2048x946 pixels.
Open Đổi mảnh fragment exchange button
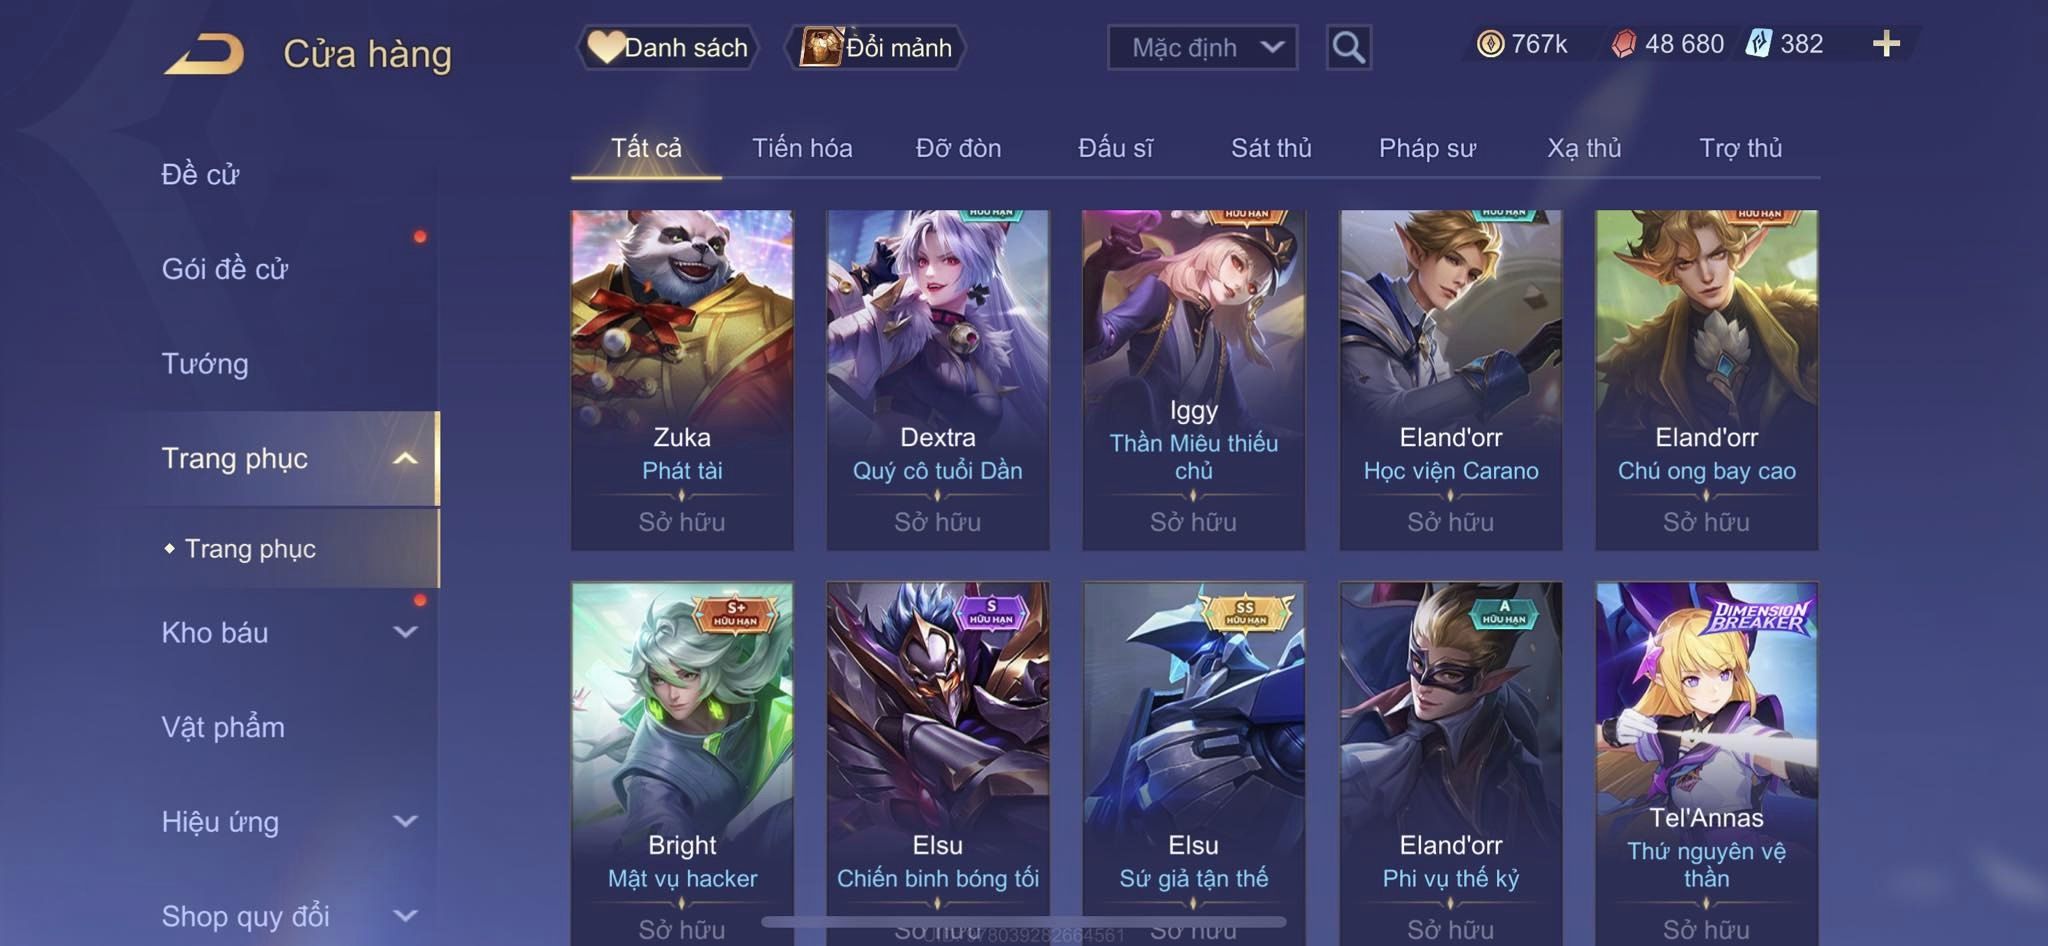tap(876, 47)
